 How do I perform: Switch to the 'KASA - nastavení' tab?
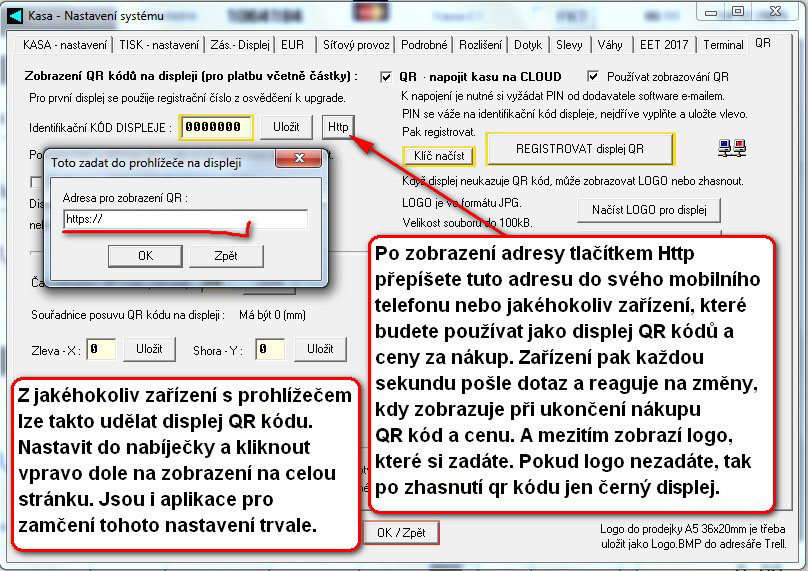tap(67, 45)
